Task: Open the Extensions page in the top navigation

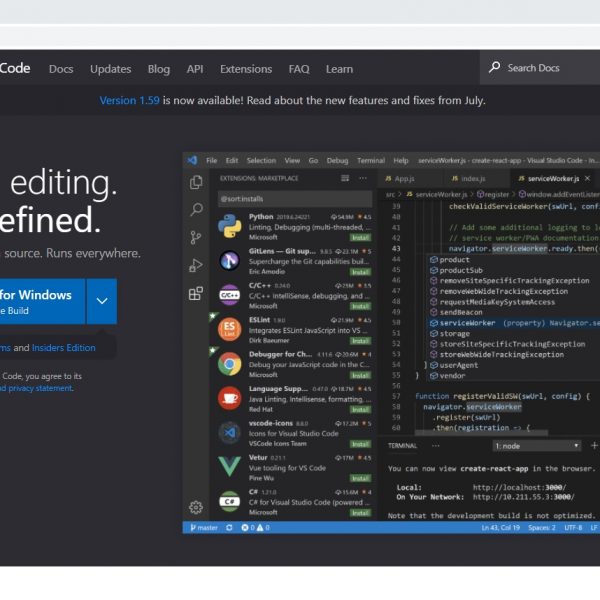Action: (246, 69)
